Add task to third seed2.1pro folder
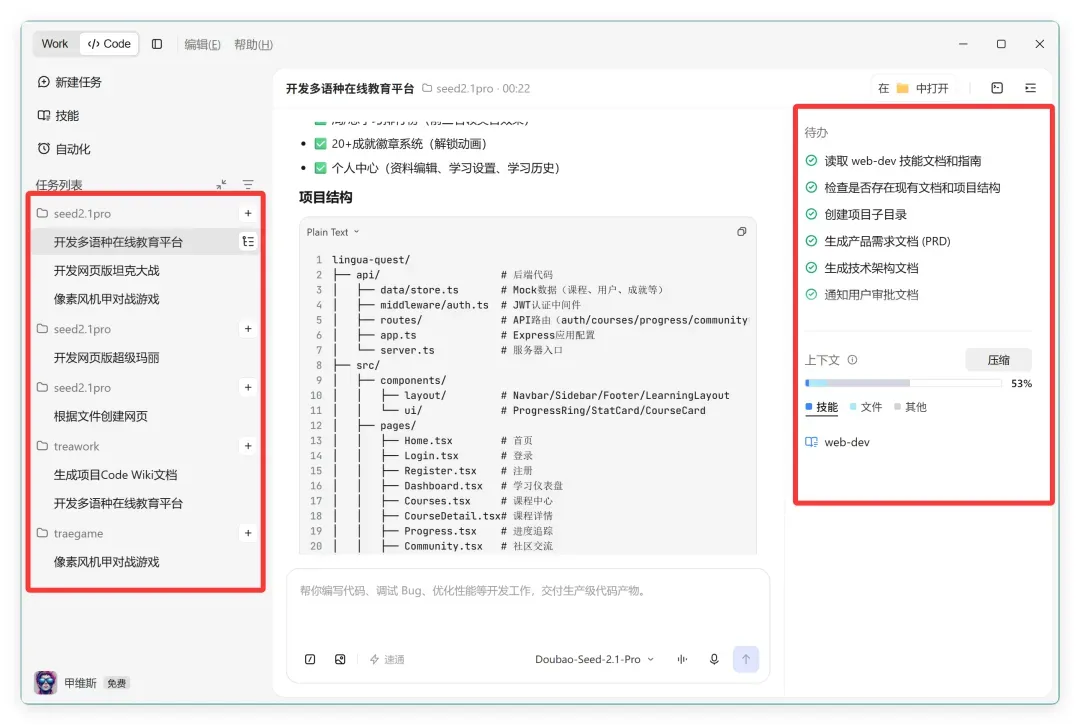Viewport: 1080px width, 725px height. click(x=248, y=388)
